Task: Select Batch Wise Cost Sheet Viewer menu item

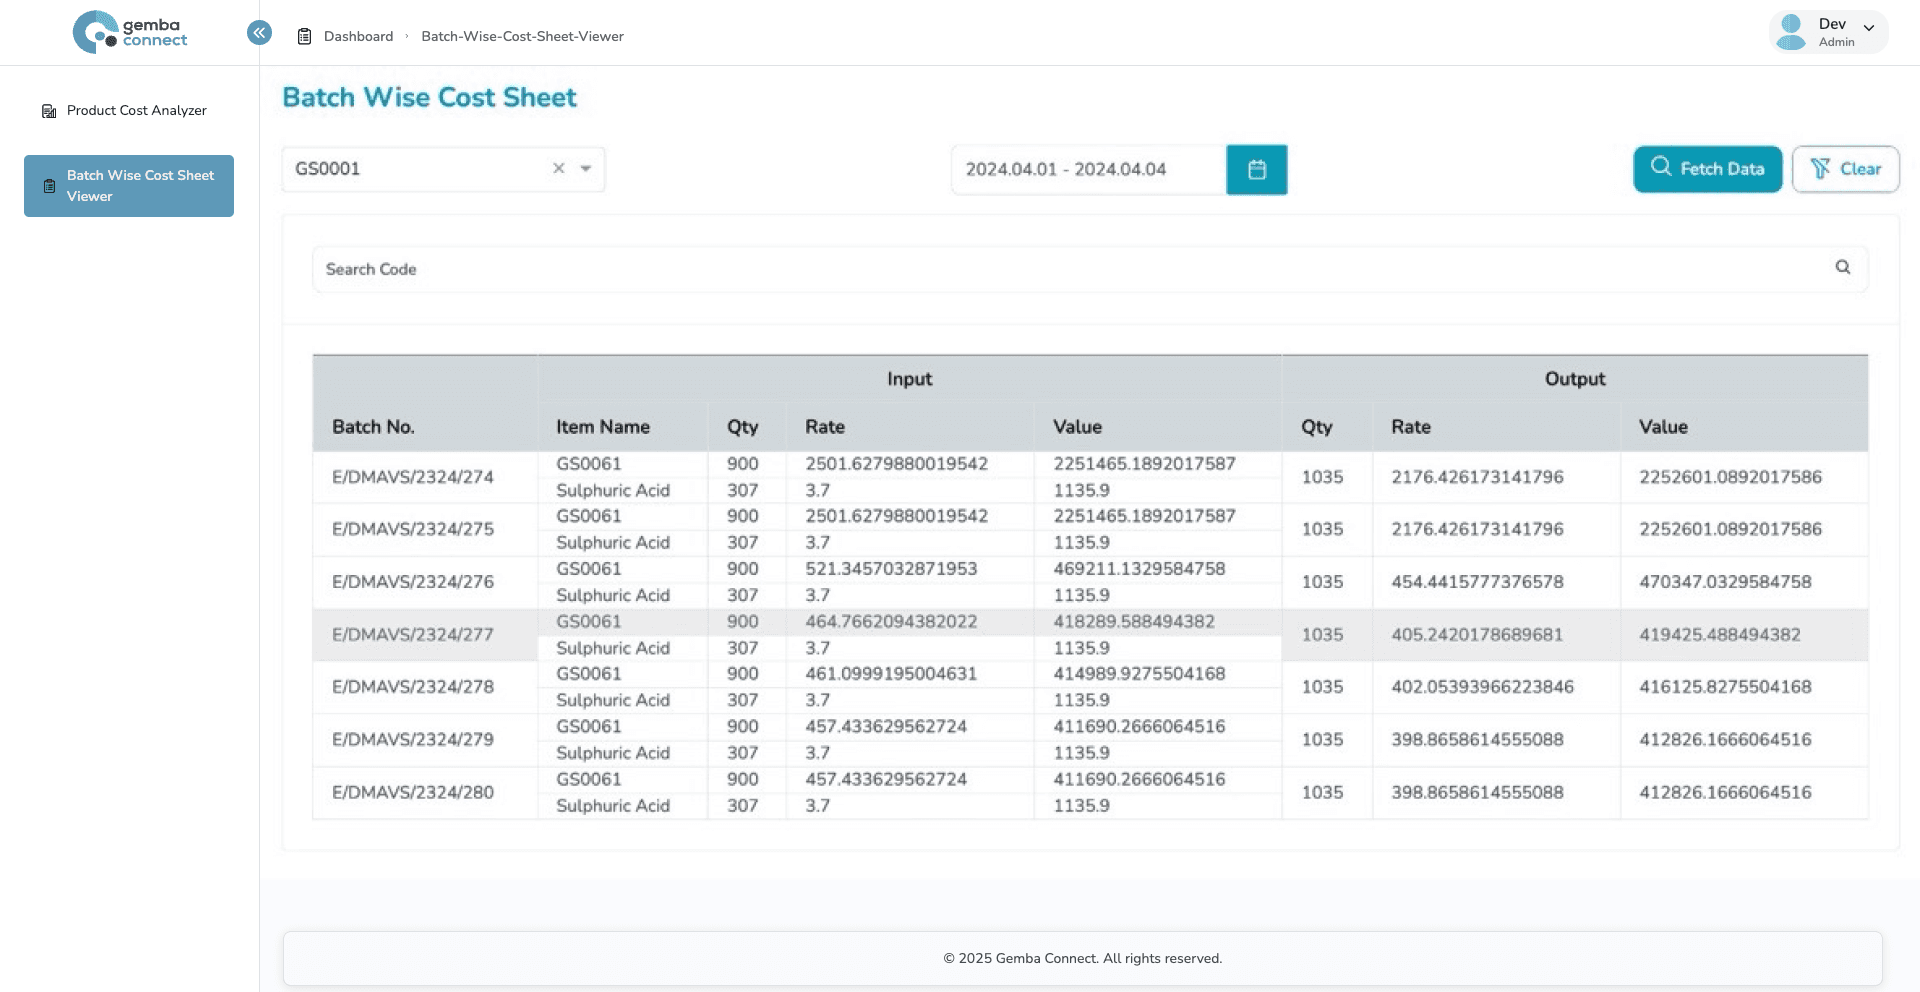Action: 129,186
